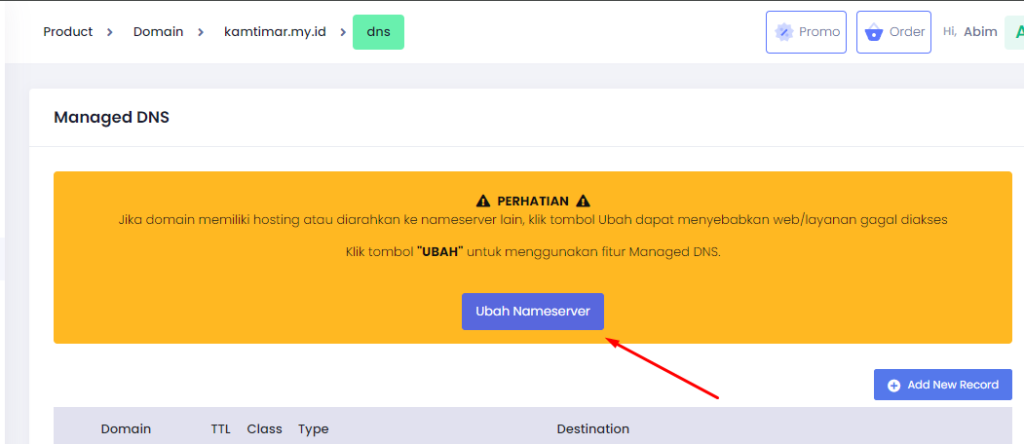
Task: Go to Product breadcrumb
Action: (x=68, y=32)
